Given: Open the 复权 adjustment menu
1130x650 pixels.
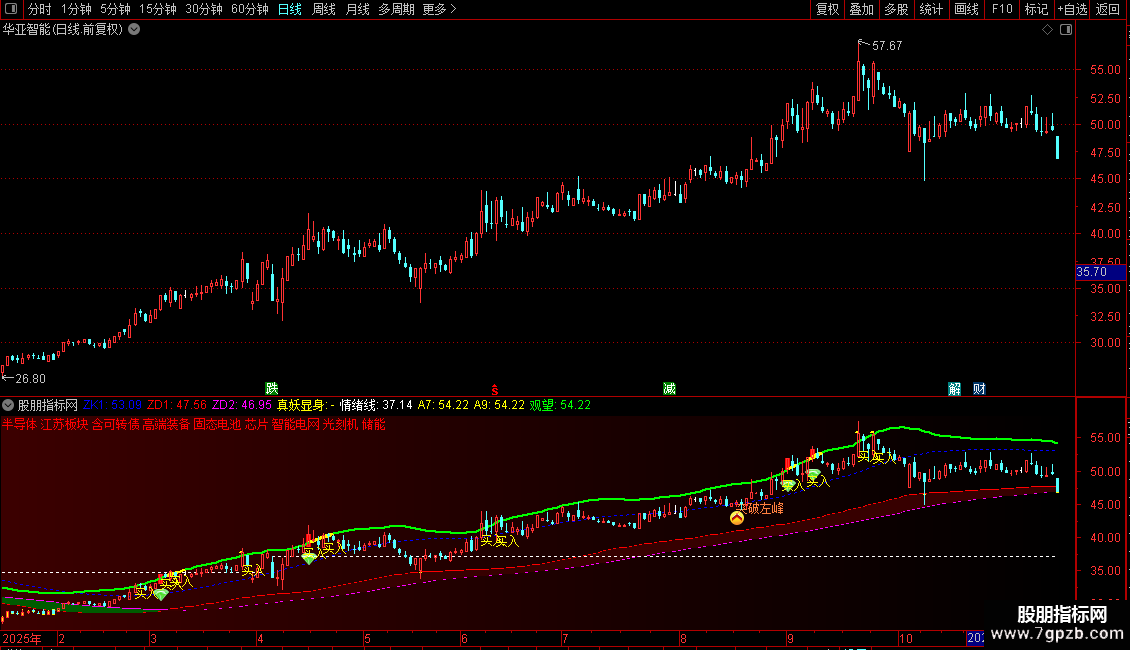Looking at the screenshot, I should coord(827,9).
